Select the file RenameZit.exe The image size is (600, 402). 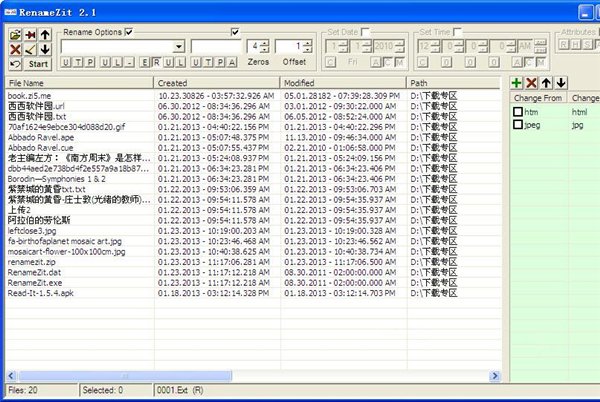[x=35, y=283]
